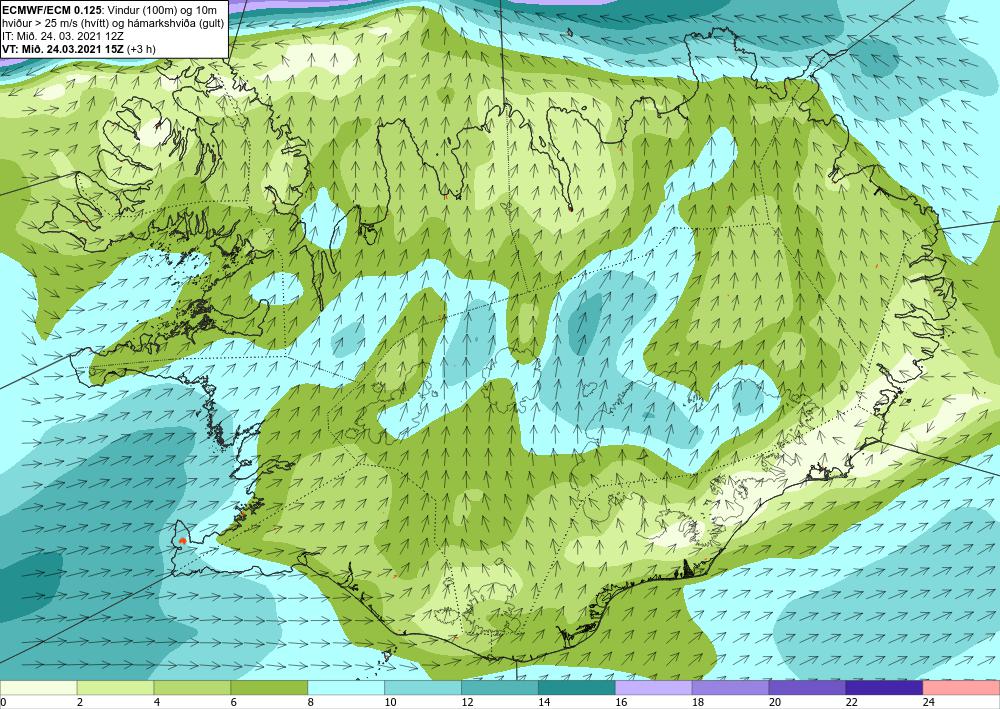Click the legend value '8'

[x=311, y=702]
